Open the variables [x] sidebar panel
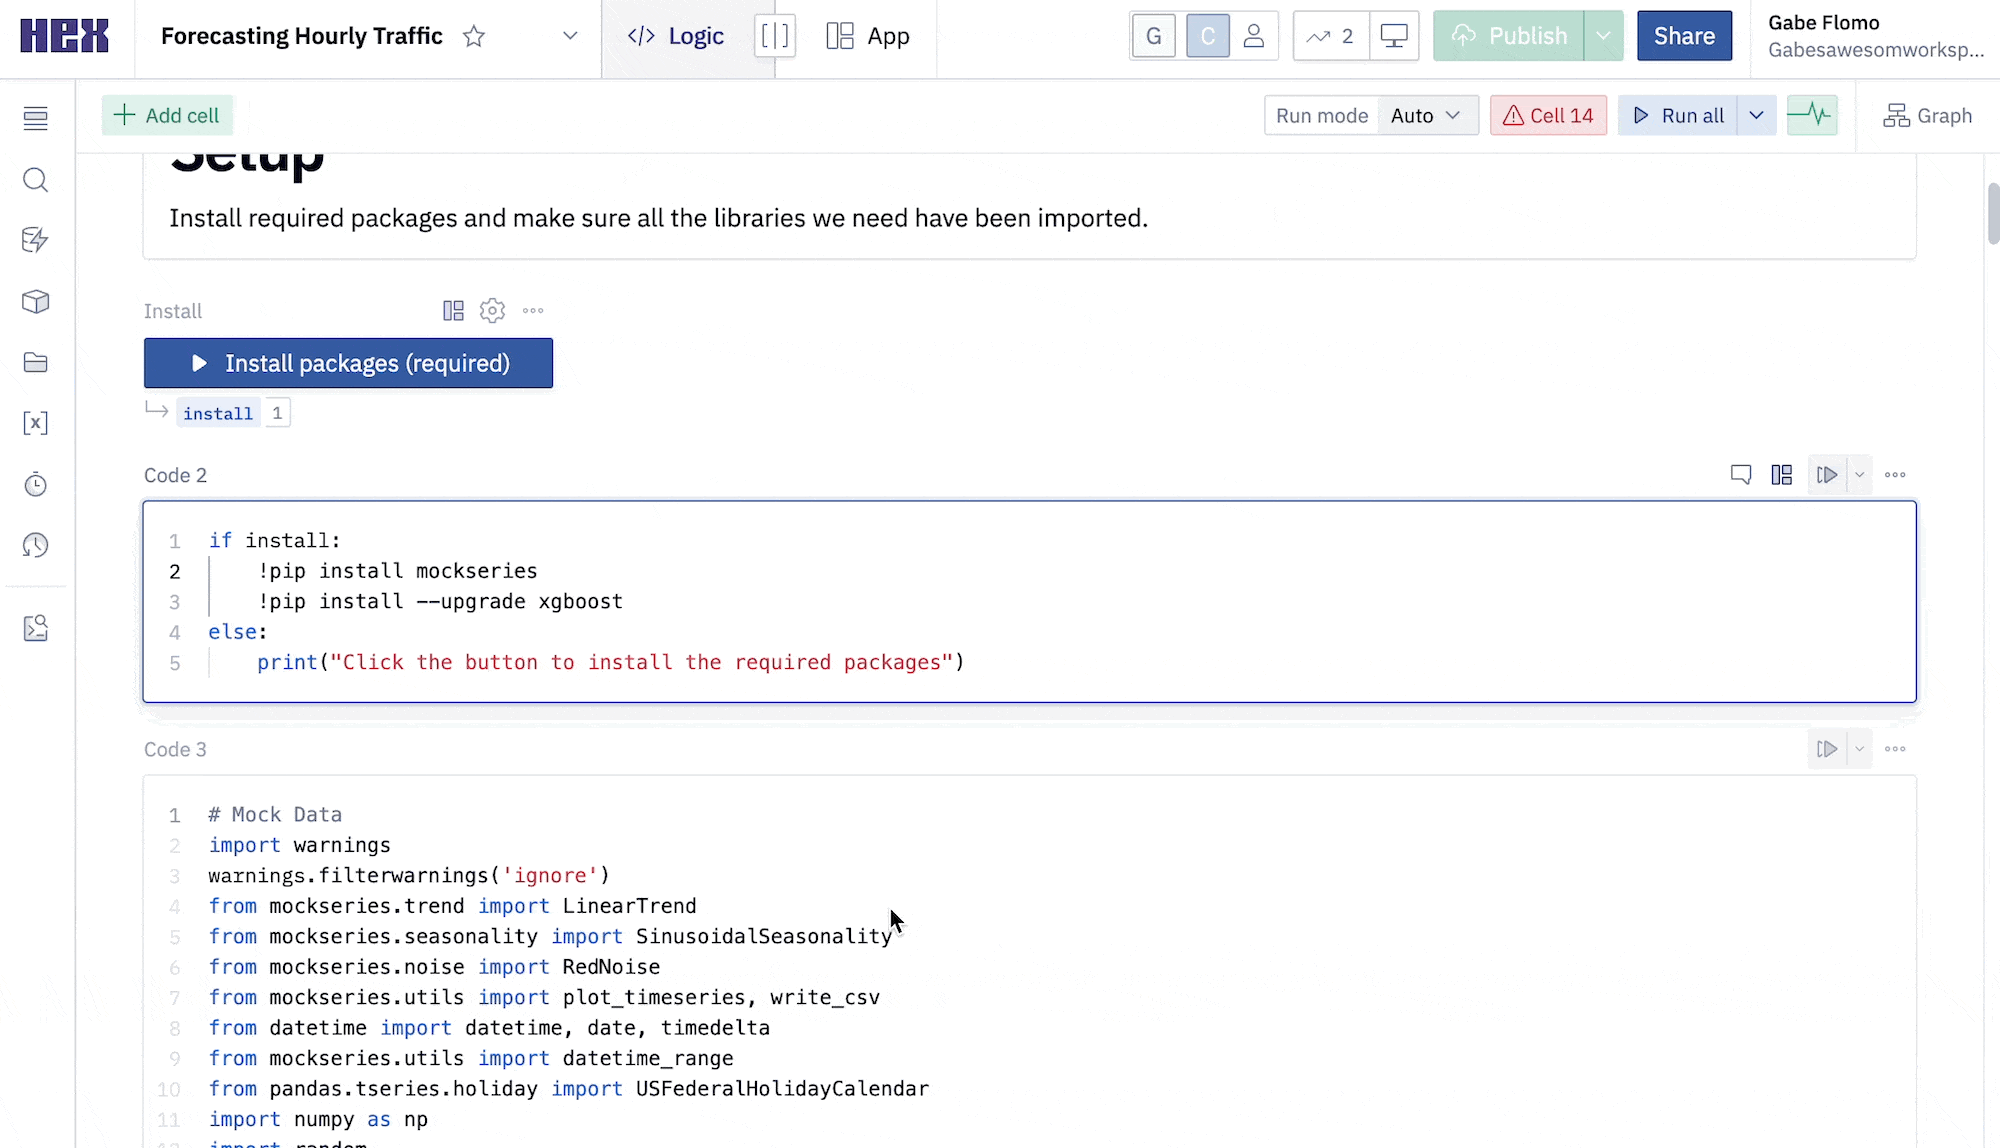This screenshot has width=2000, height=1148. click(x=36, y=423)
